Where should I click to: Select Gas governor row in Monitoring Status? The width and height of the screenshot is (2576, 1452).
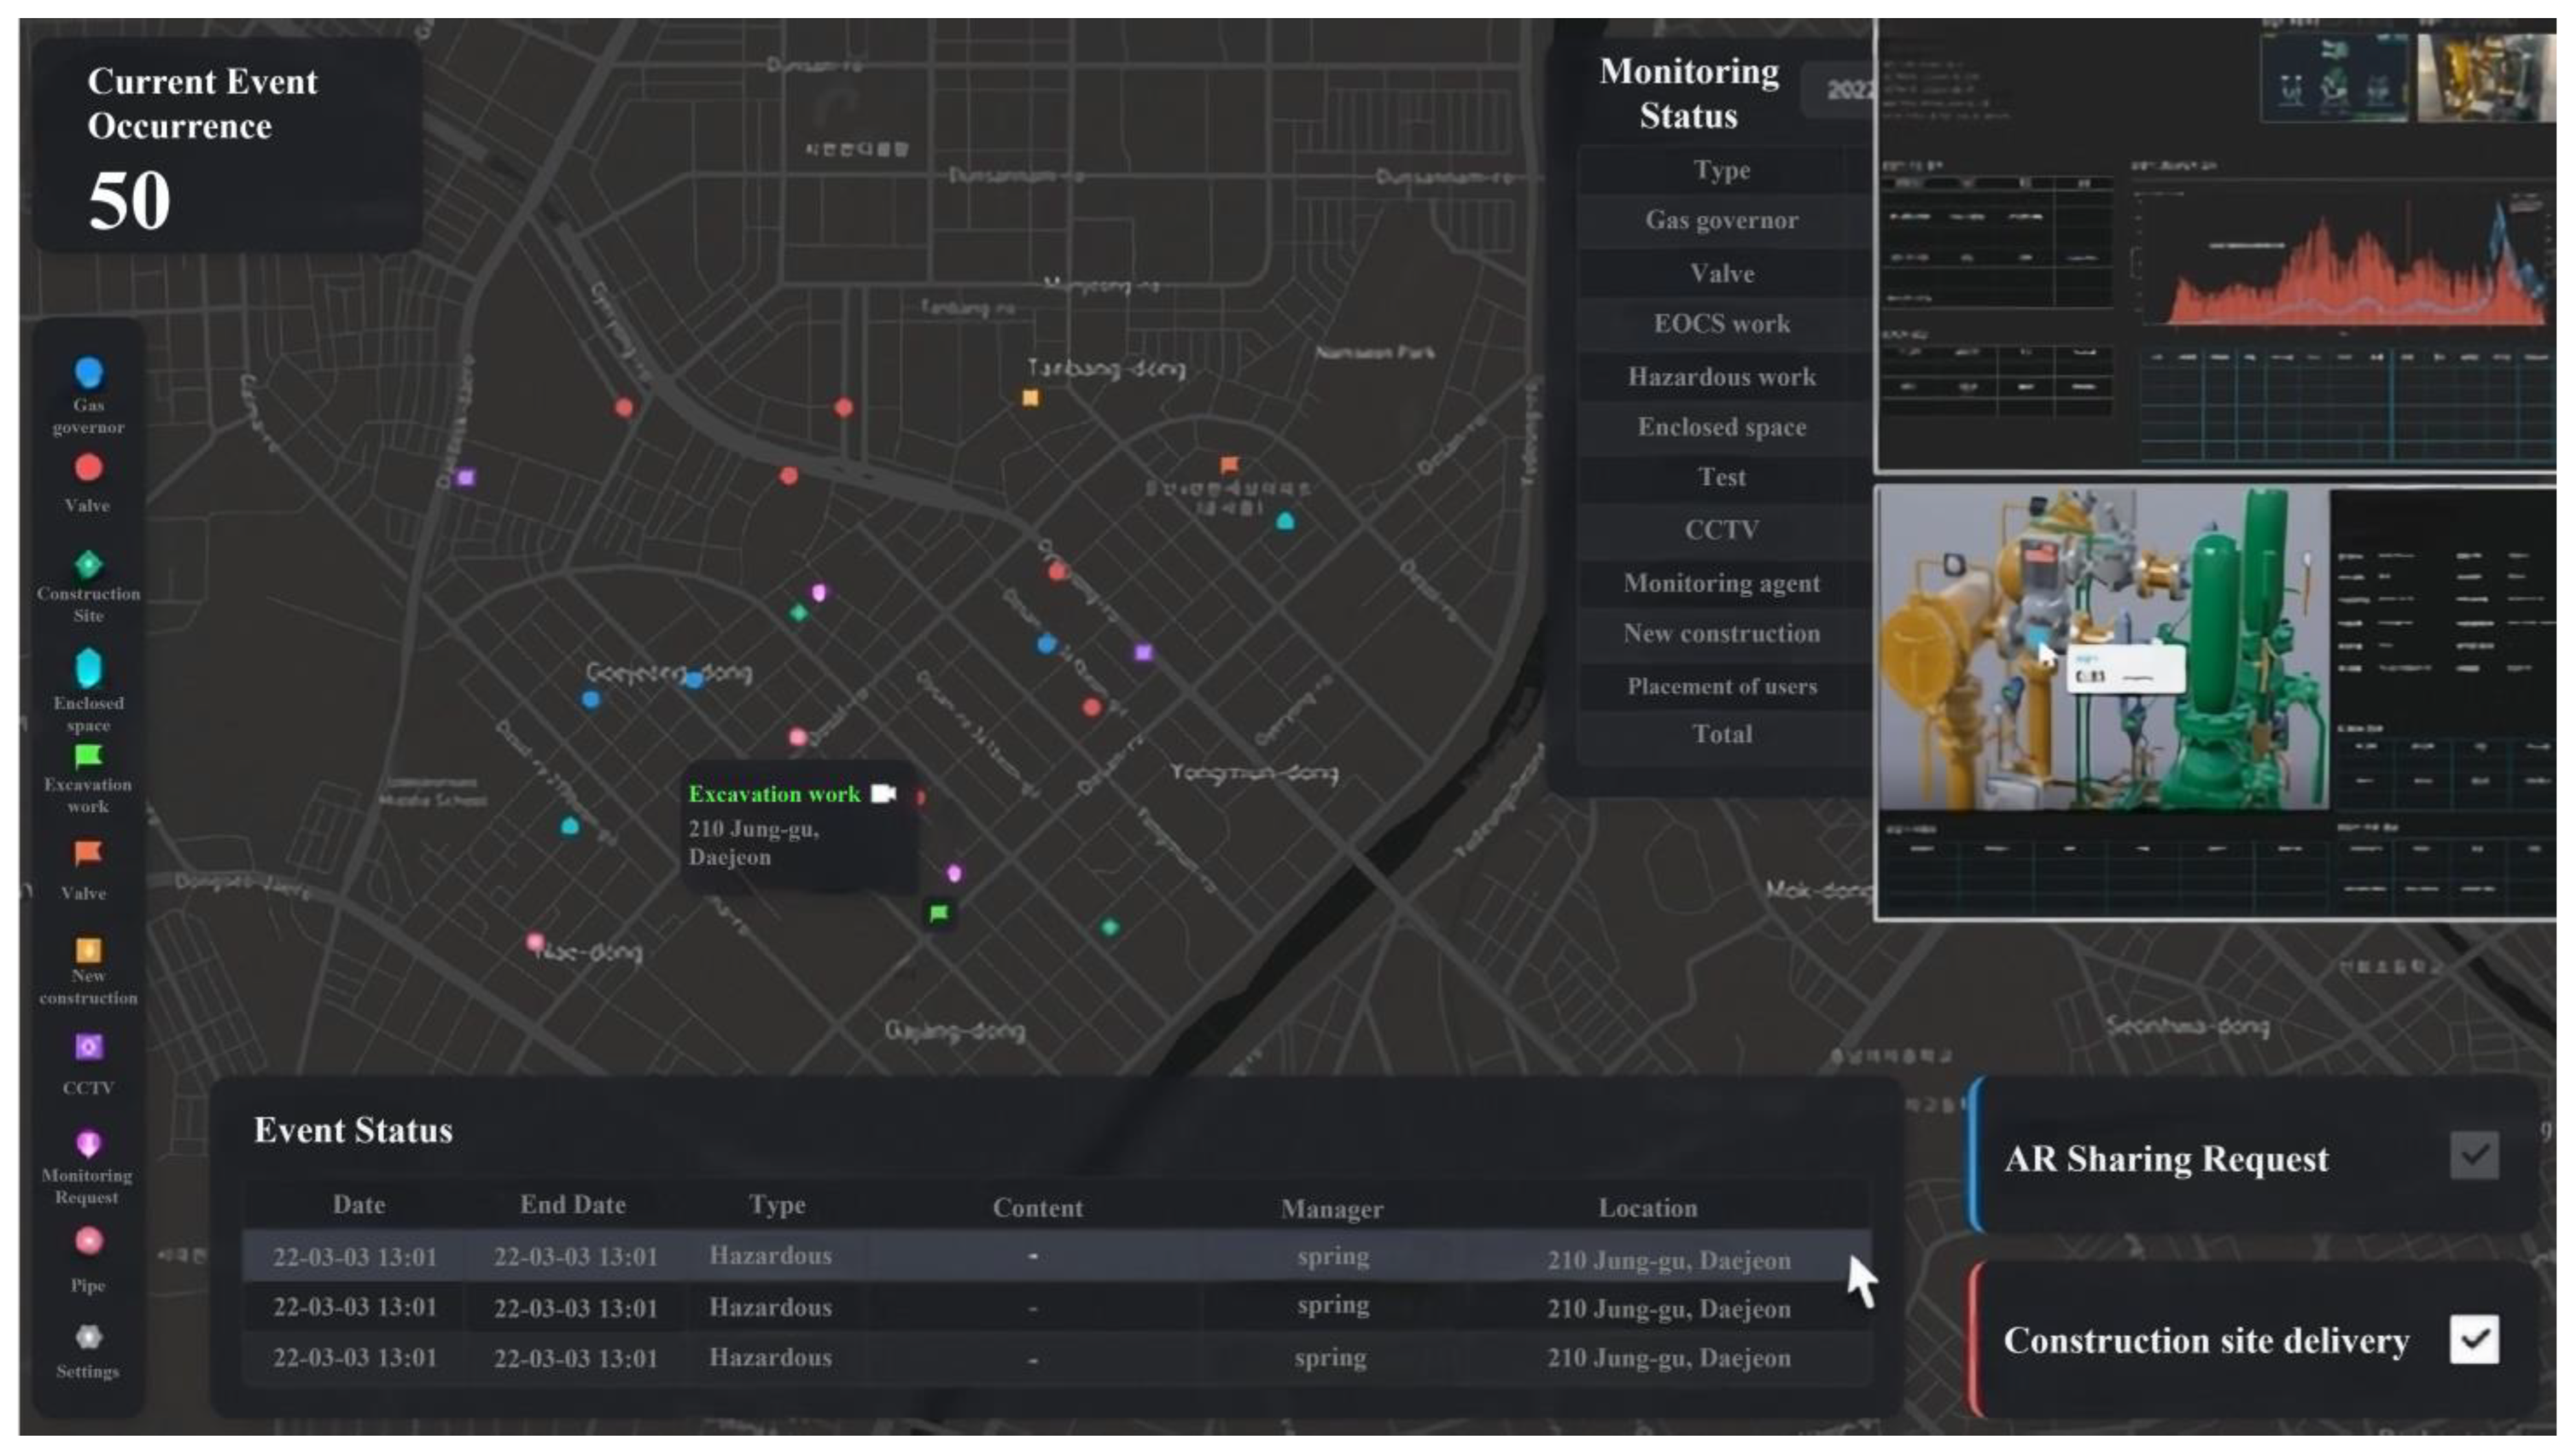(x=1721, y=221)
